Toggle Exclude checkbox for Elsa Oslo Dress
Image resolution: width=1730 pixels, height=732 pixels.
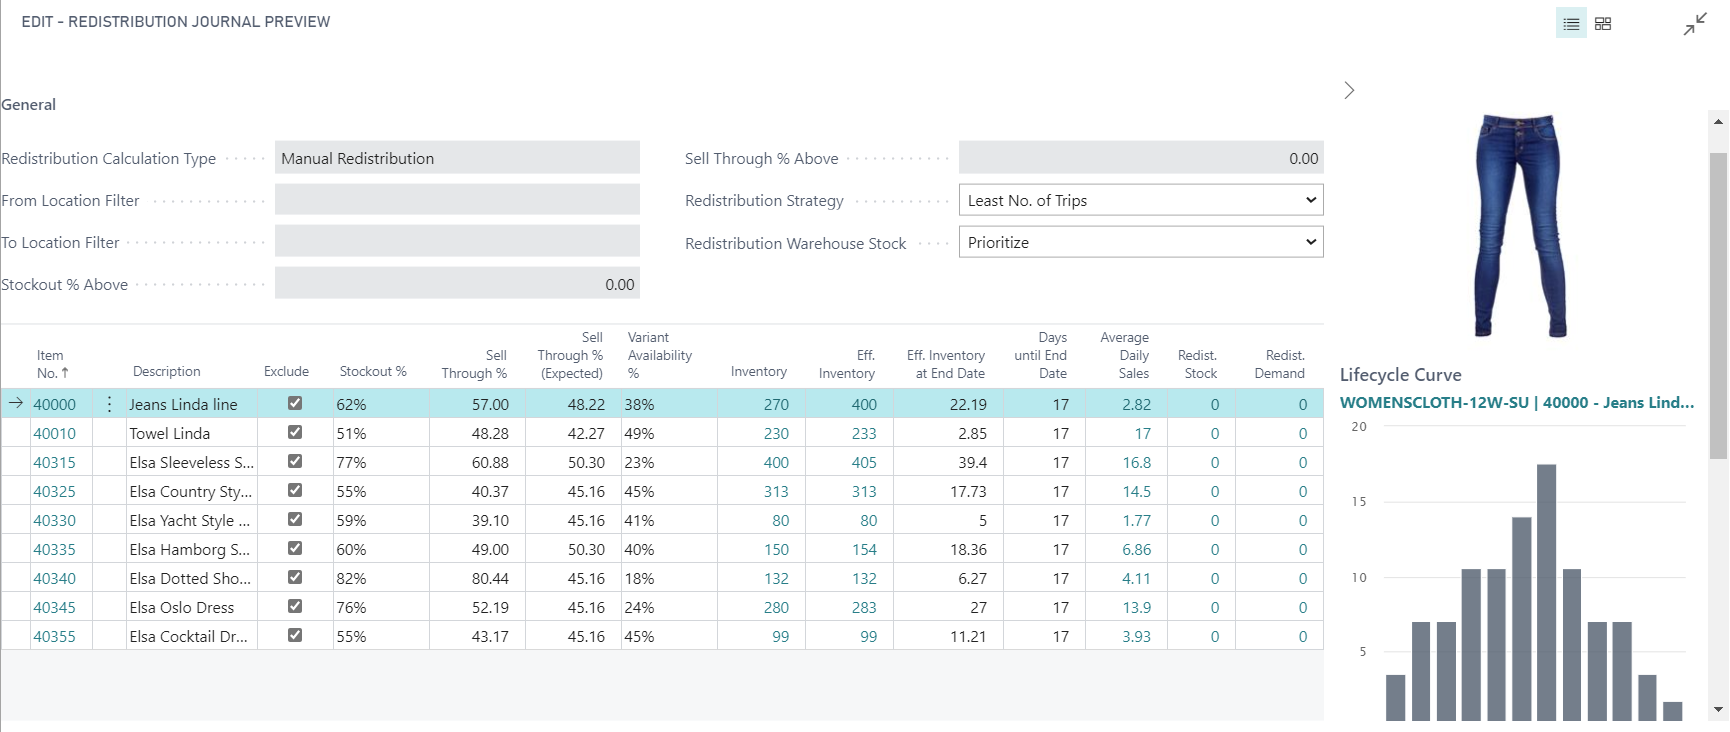coord(295,607)
